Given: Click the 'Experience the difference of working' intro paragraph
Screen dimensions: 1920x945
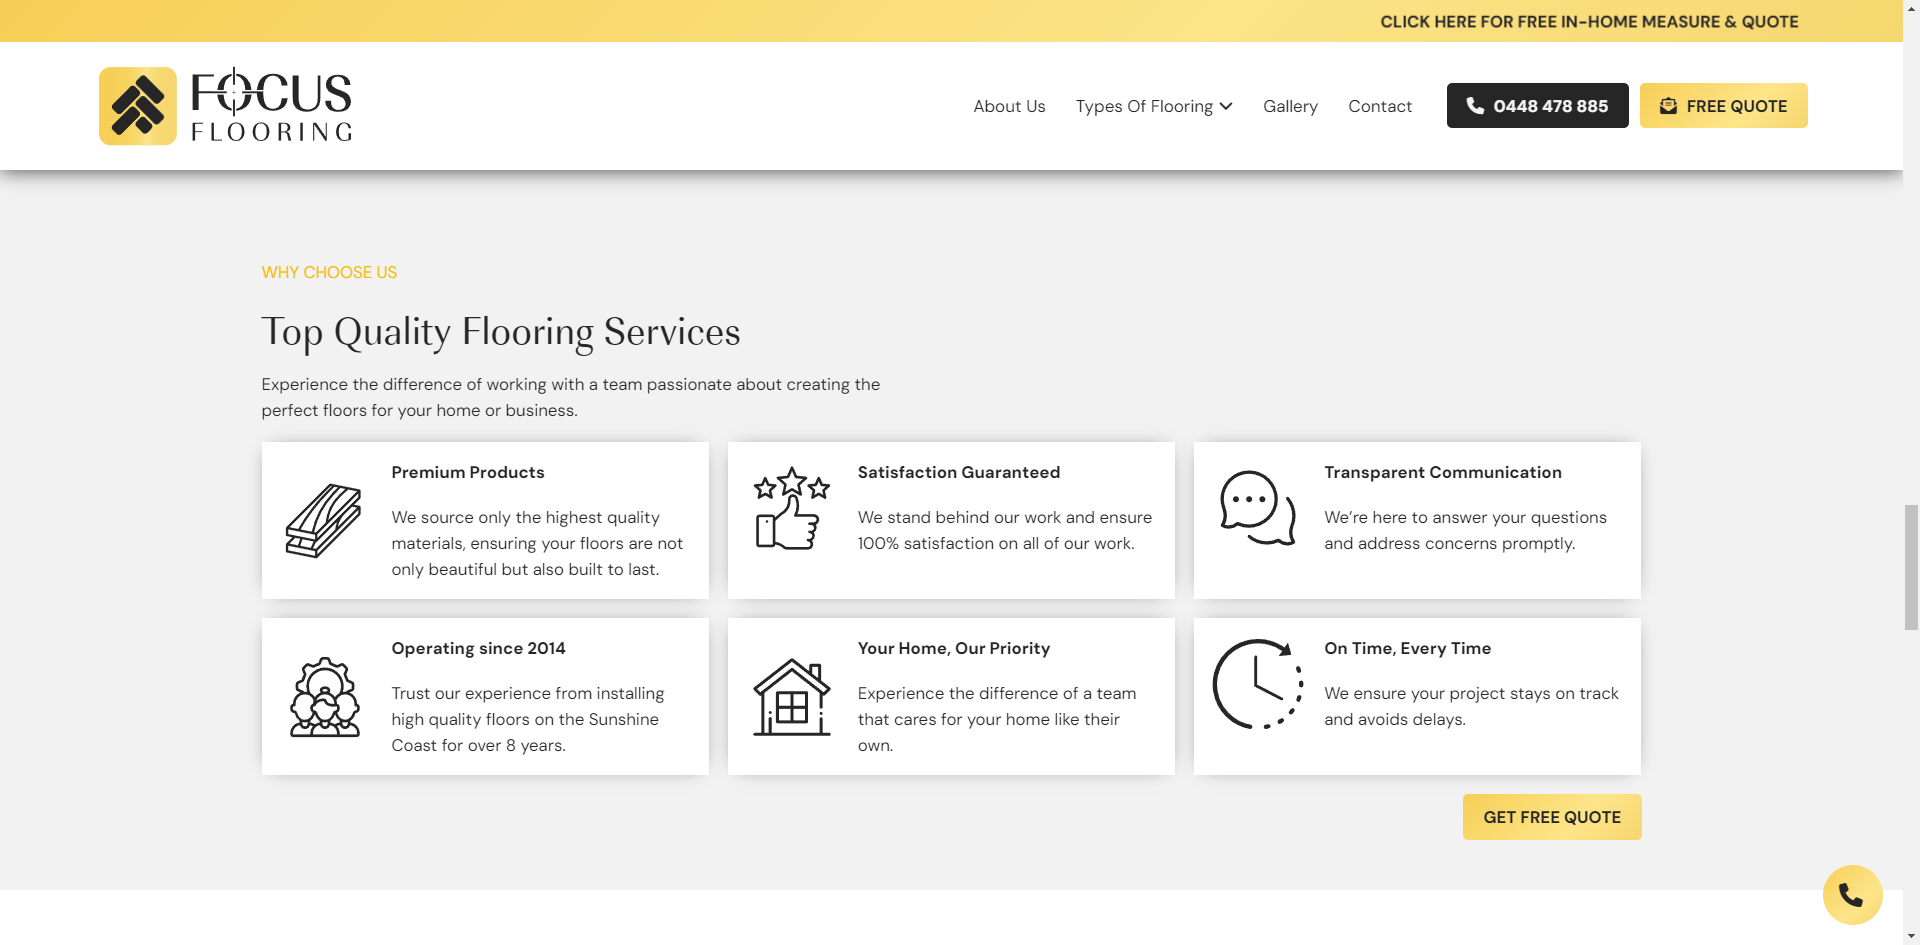Looking at the screenshot, I should (571, 397).
